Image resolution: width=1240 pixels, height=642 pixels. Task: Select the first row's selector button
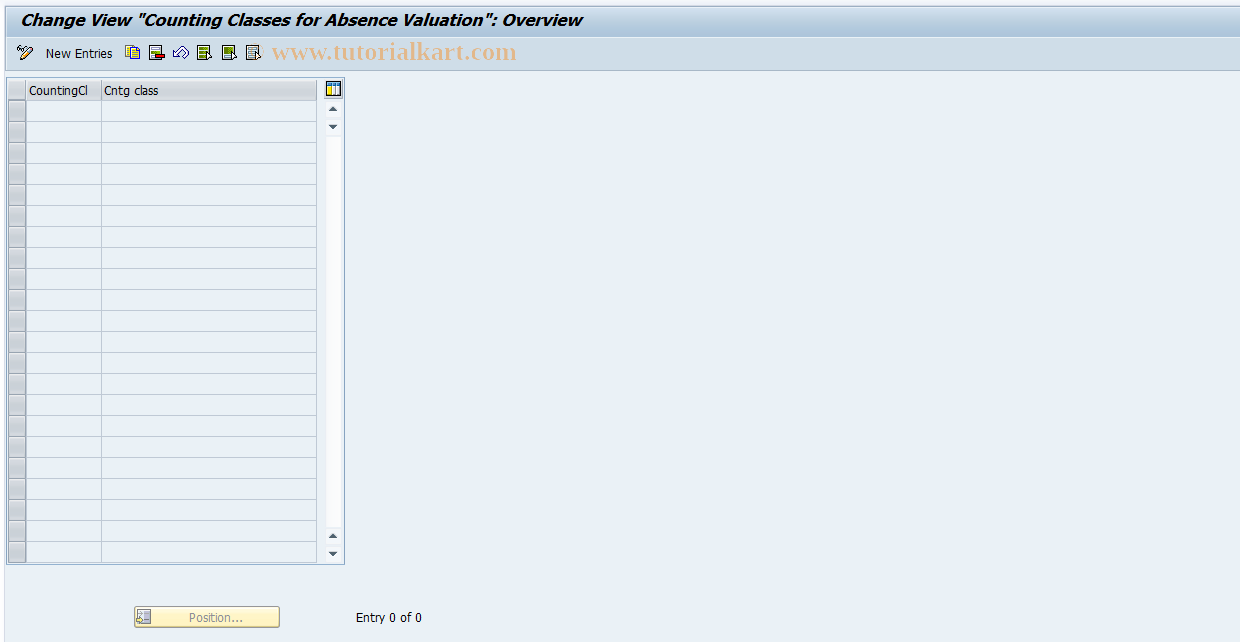17,111
